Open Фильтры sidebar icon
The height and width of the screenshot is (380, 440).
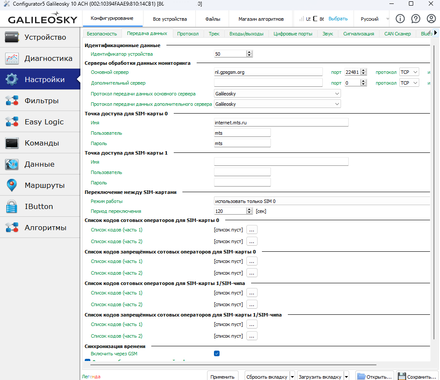click(x=12, y=101)
